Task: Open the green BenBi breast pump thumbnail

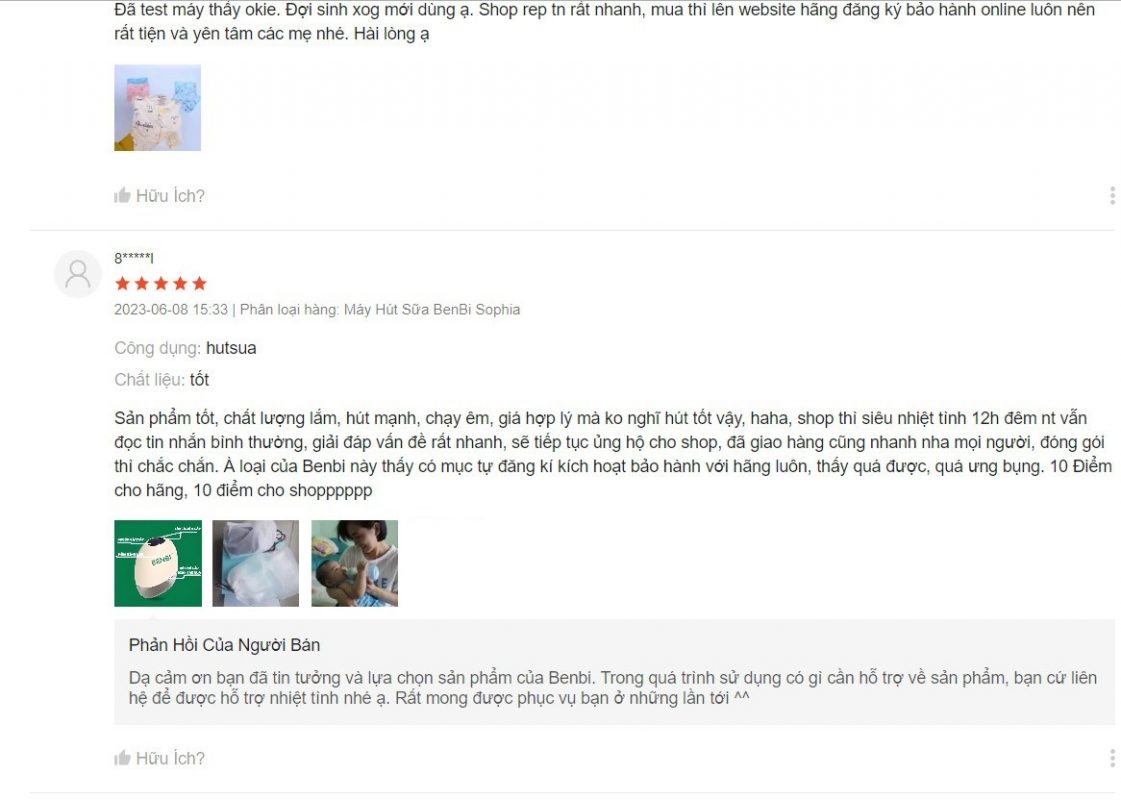Action: click(x=158, y=563)
